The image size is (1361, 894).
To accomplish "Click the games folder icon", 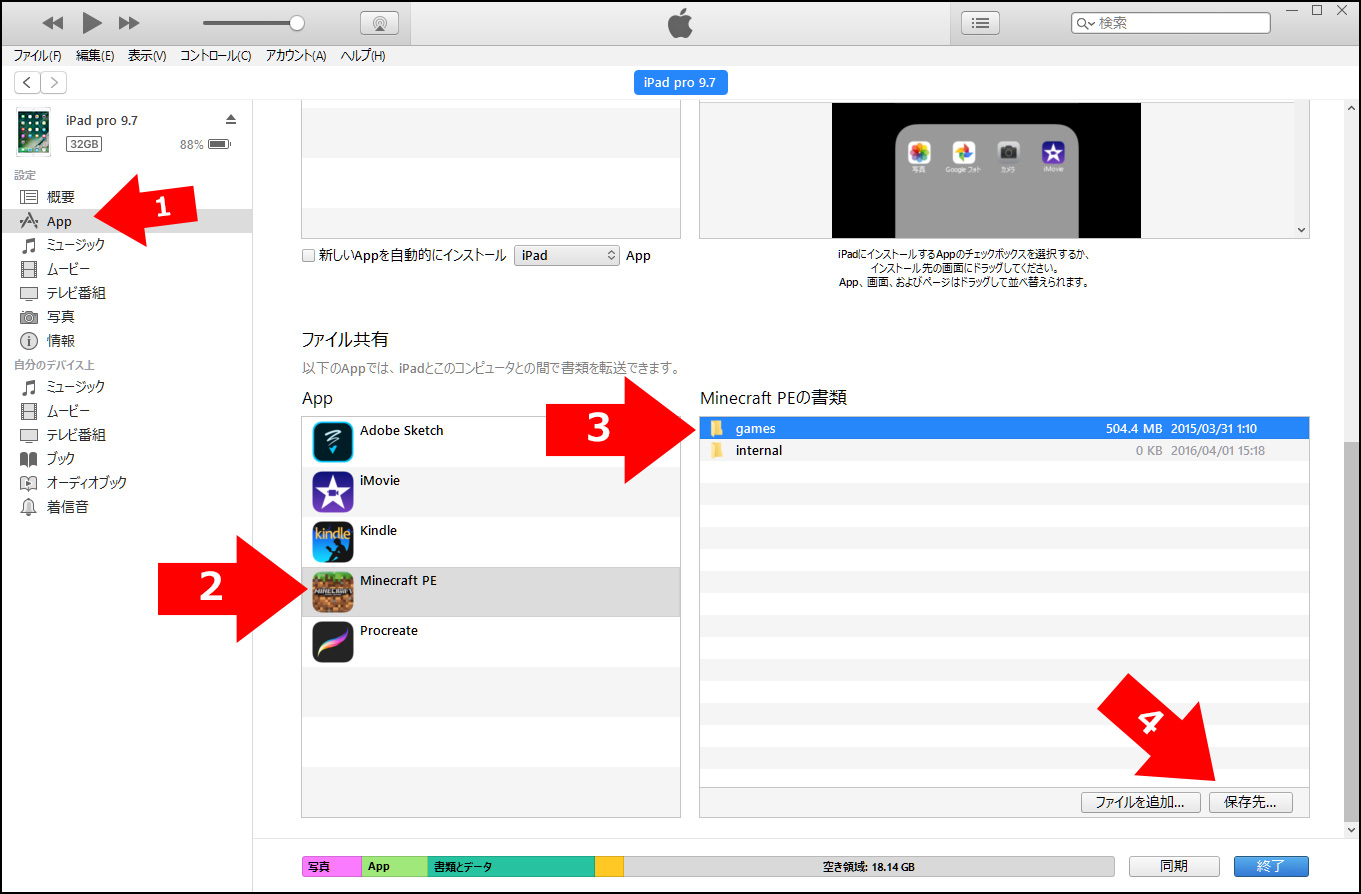I will coord(716,428).
